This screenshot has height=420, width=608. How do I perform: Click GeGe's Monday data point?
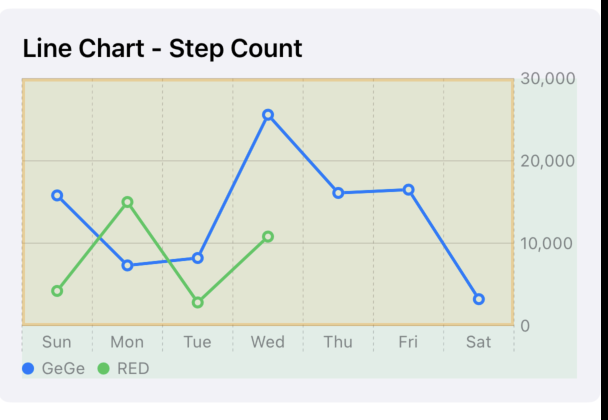point(128,266)
